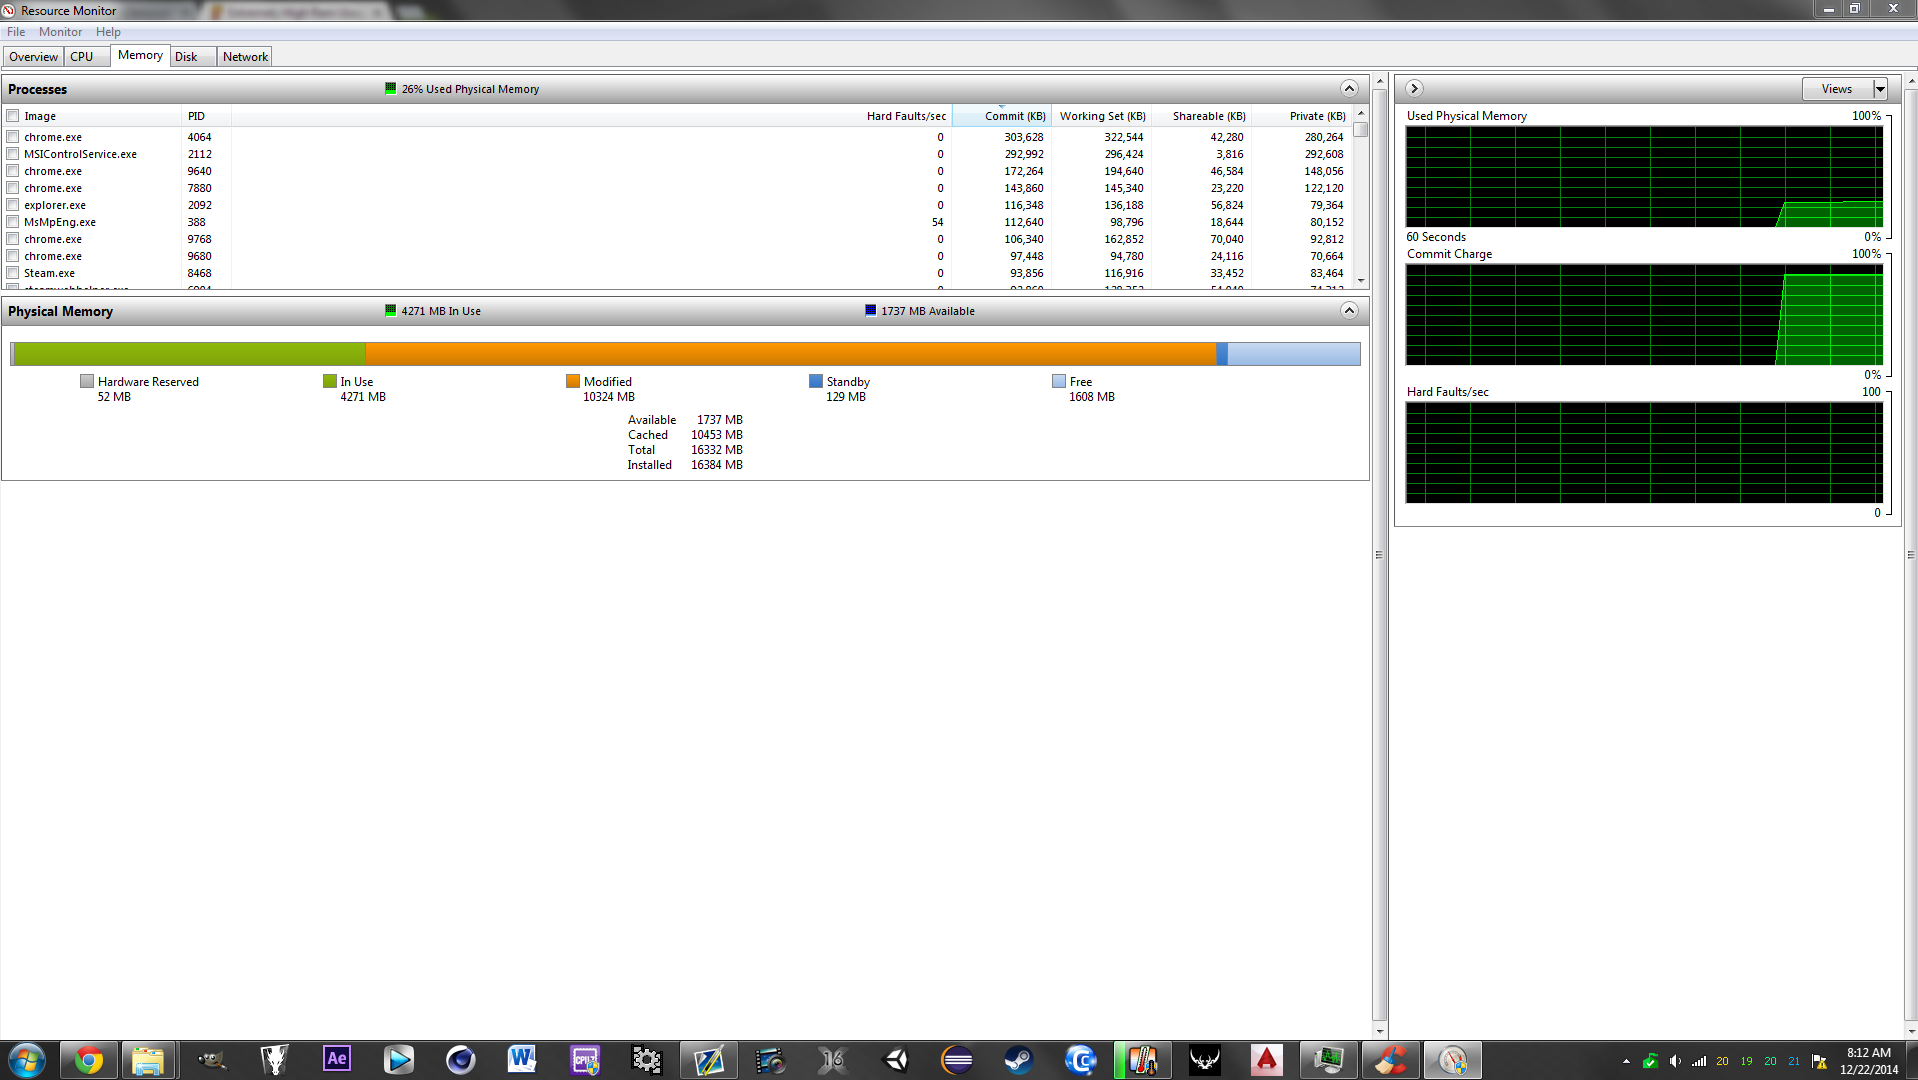The image size is (1918, 1080).
Task: Open the Help menu
Action: pyautogui.click(x=108, y=32)
